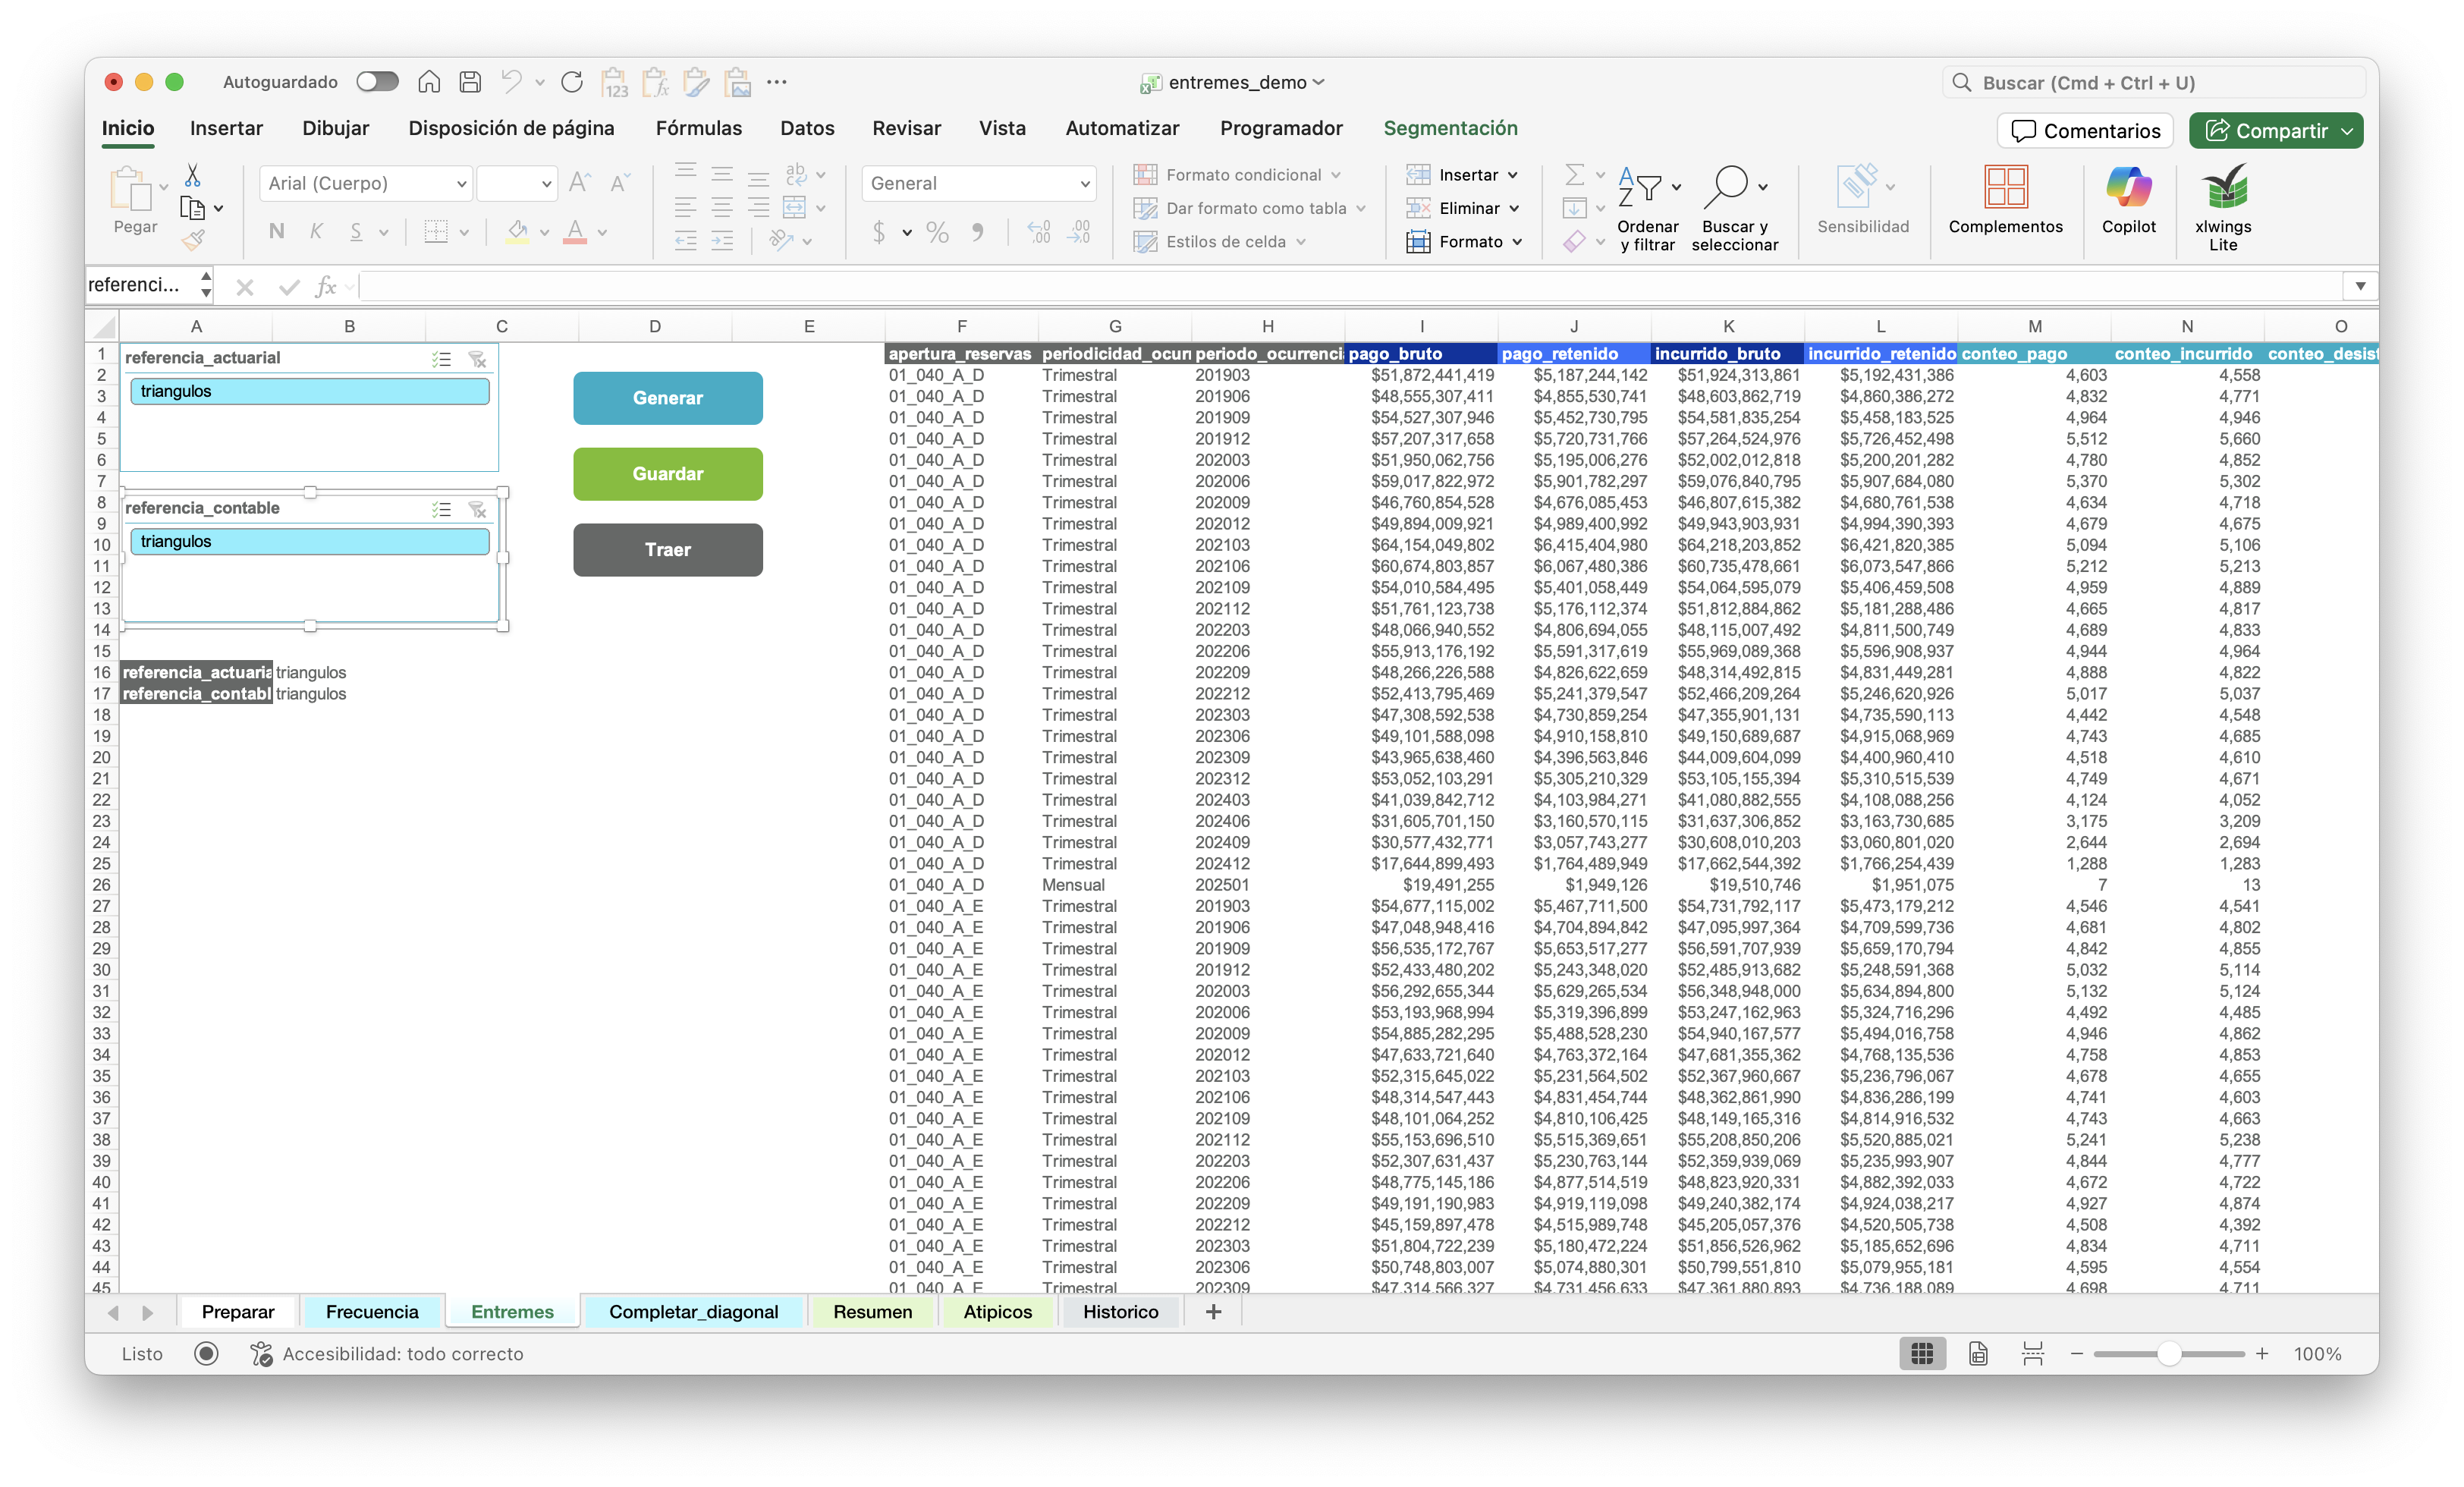This screenshot has width=2464, height=1487.
Task: Align text to center in the ribbon
Action: (x=722, y=208)
